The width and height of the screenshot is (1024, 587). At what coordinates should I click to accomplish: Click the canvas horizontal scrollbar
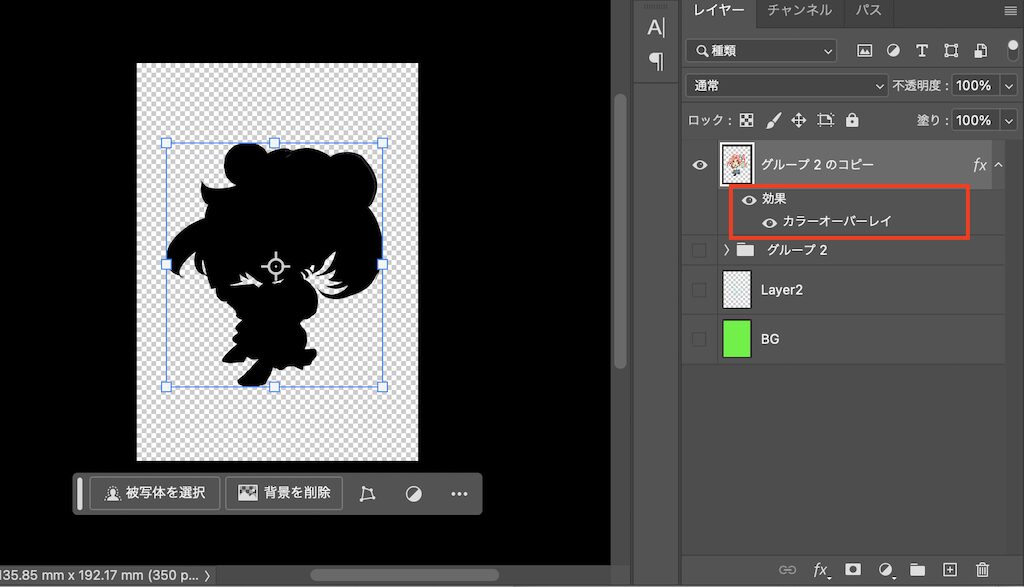pyautogui.click(x=404, y=575)
